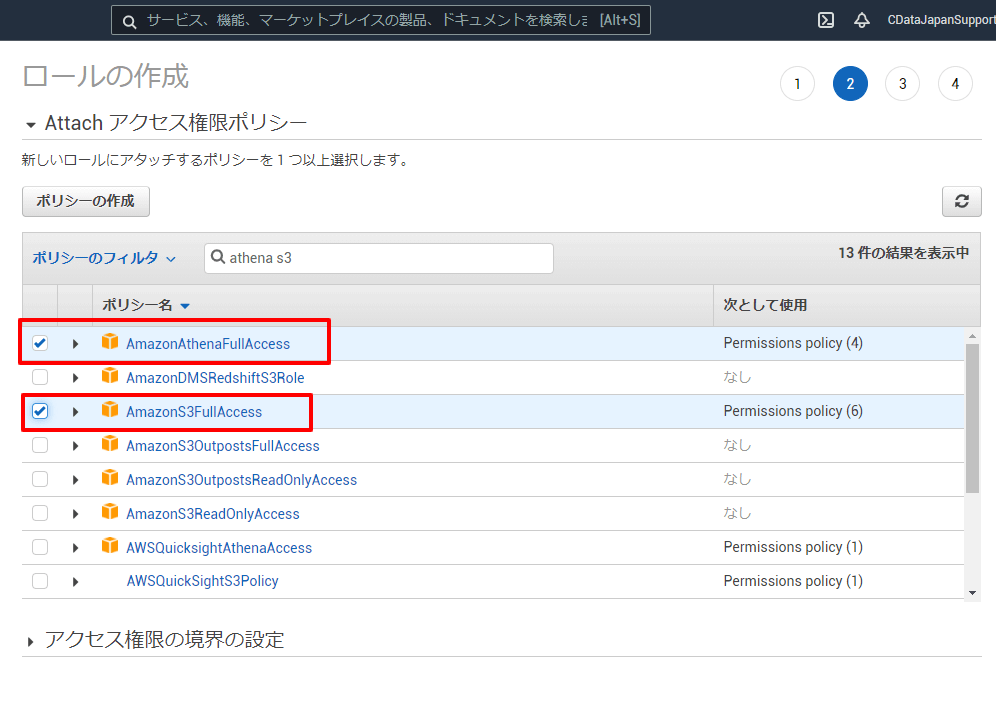Go to wizard step 4

pos(955,84)
